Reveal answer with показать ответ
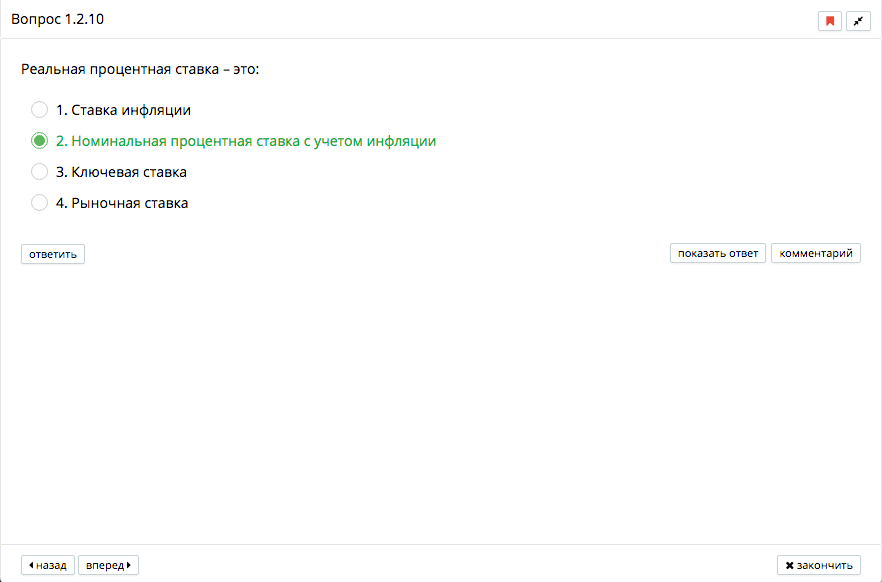This screenshot has width=882, height=582. [717, 254]
